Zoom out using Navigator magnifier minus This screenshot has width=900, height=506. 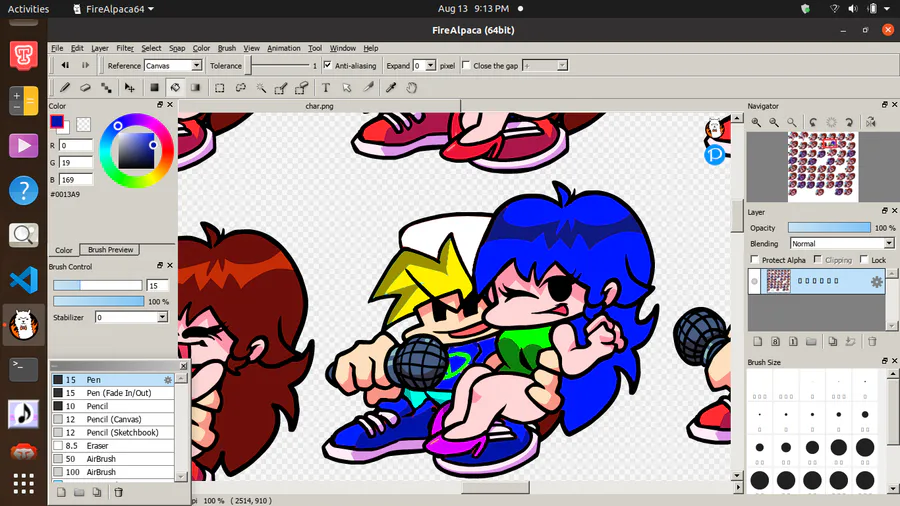[x=774, y=122]
